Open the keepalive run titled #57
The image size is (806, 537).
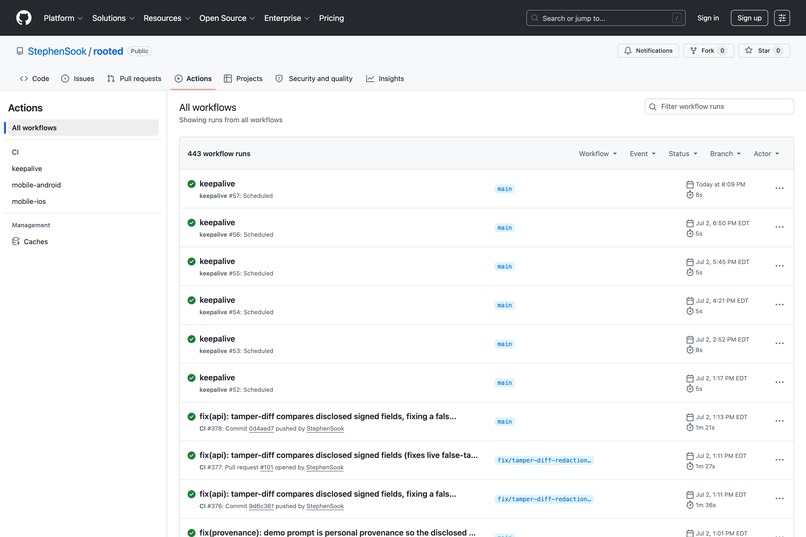tap(217, 183)
